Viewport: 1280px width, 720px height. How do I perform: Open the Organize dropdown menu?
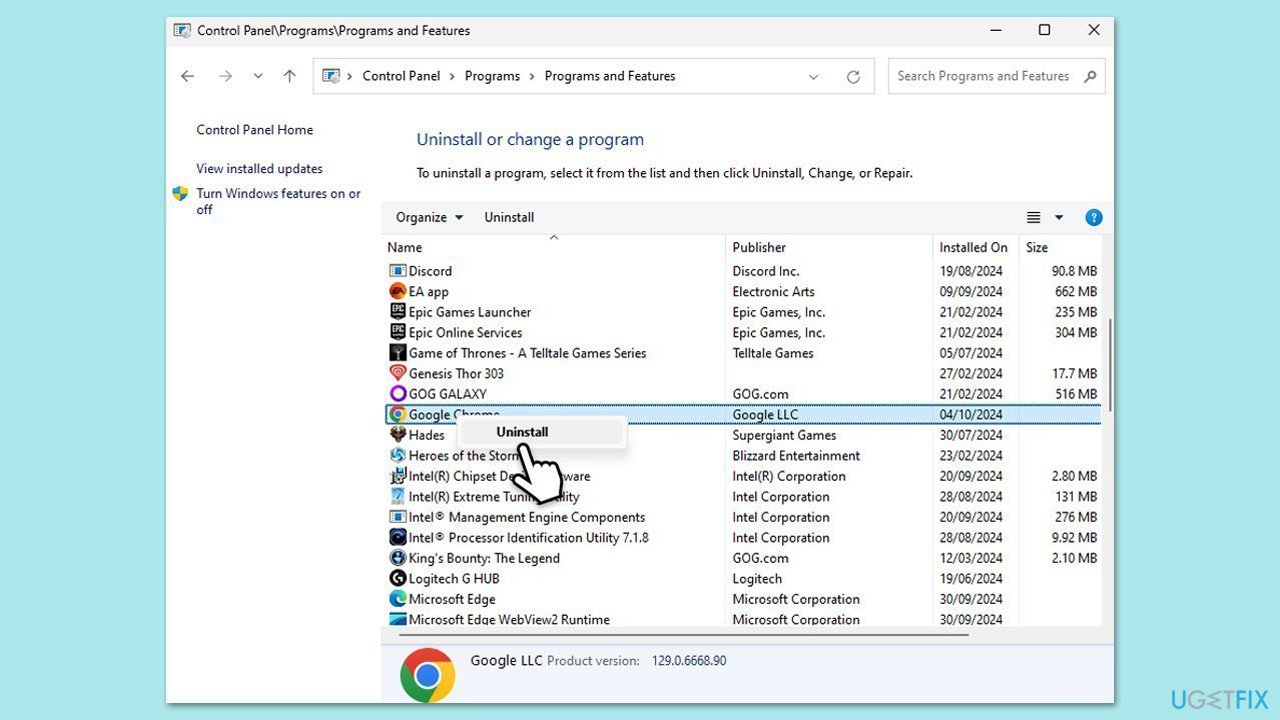(428, 217)
